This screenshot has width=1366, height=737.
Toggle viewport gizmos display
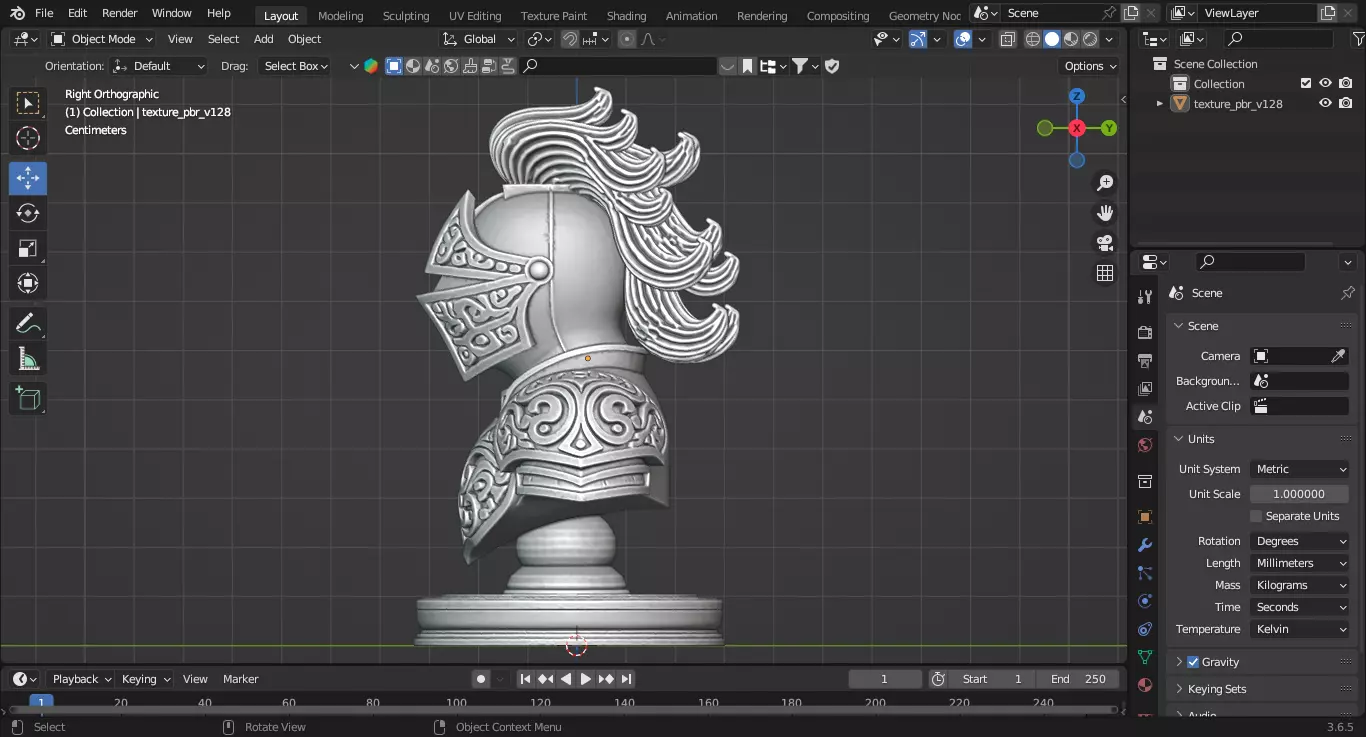click(x=917, y=39)
